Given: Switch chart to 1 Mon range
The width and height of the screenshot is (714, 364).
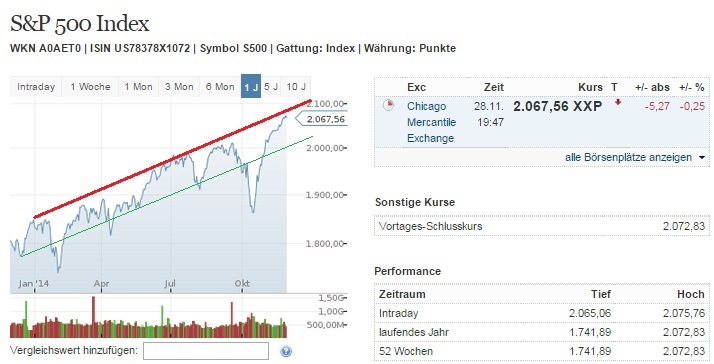Looking at the screenshot, I should coord(138,87).
